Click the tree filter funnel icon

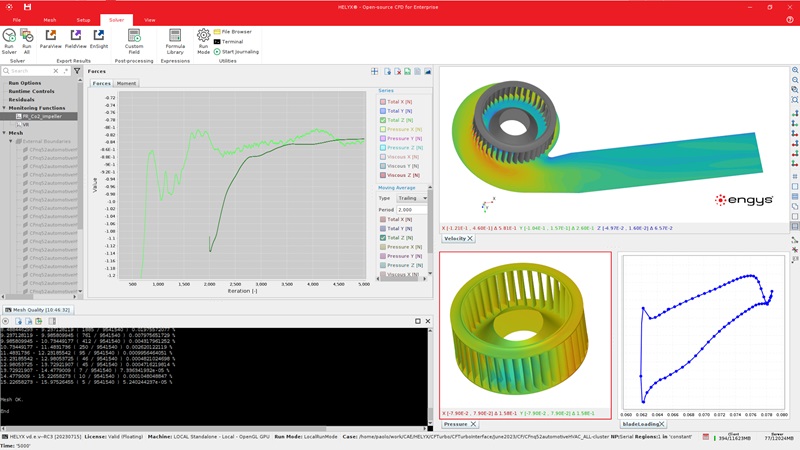[78, 71]
